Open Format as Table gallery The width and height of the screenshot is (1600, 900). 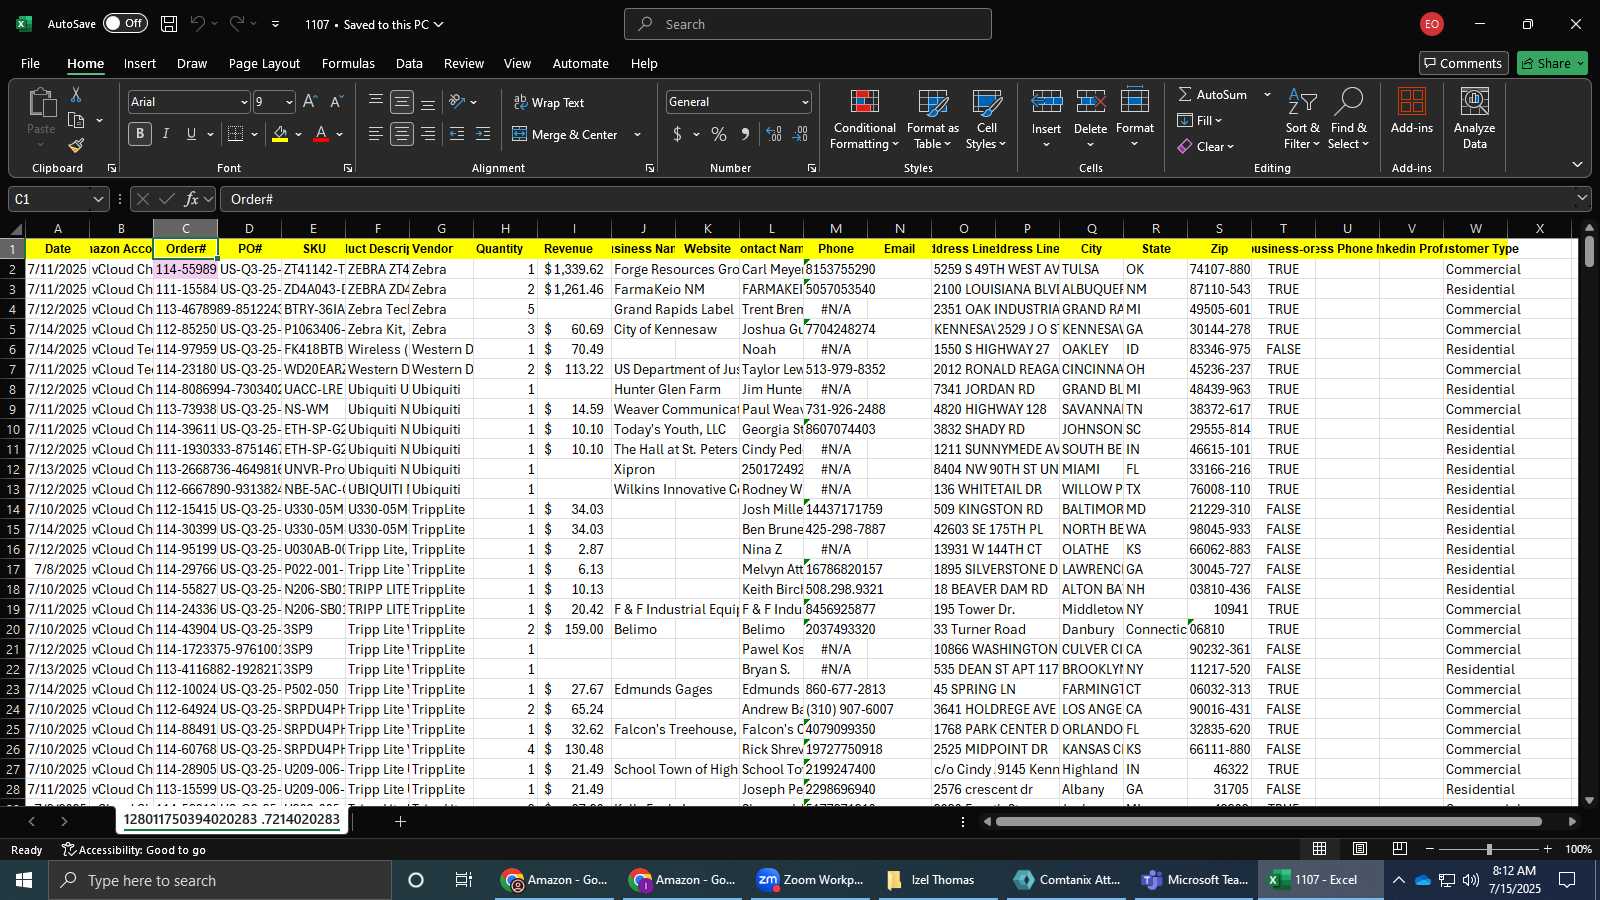[x=932, y=119]
